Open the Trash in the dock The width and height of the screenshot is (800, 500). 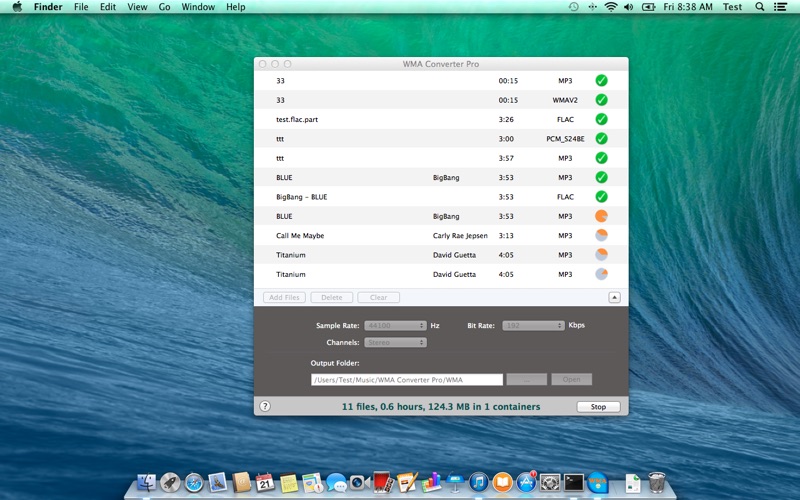(x=657, y=482)
